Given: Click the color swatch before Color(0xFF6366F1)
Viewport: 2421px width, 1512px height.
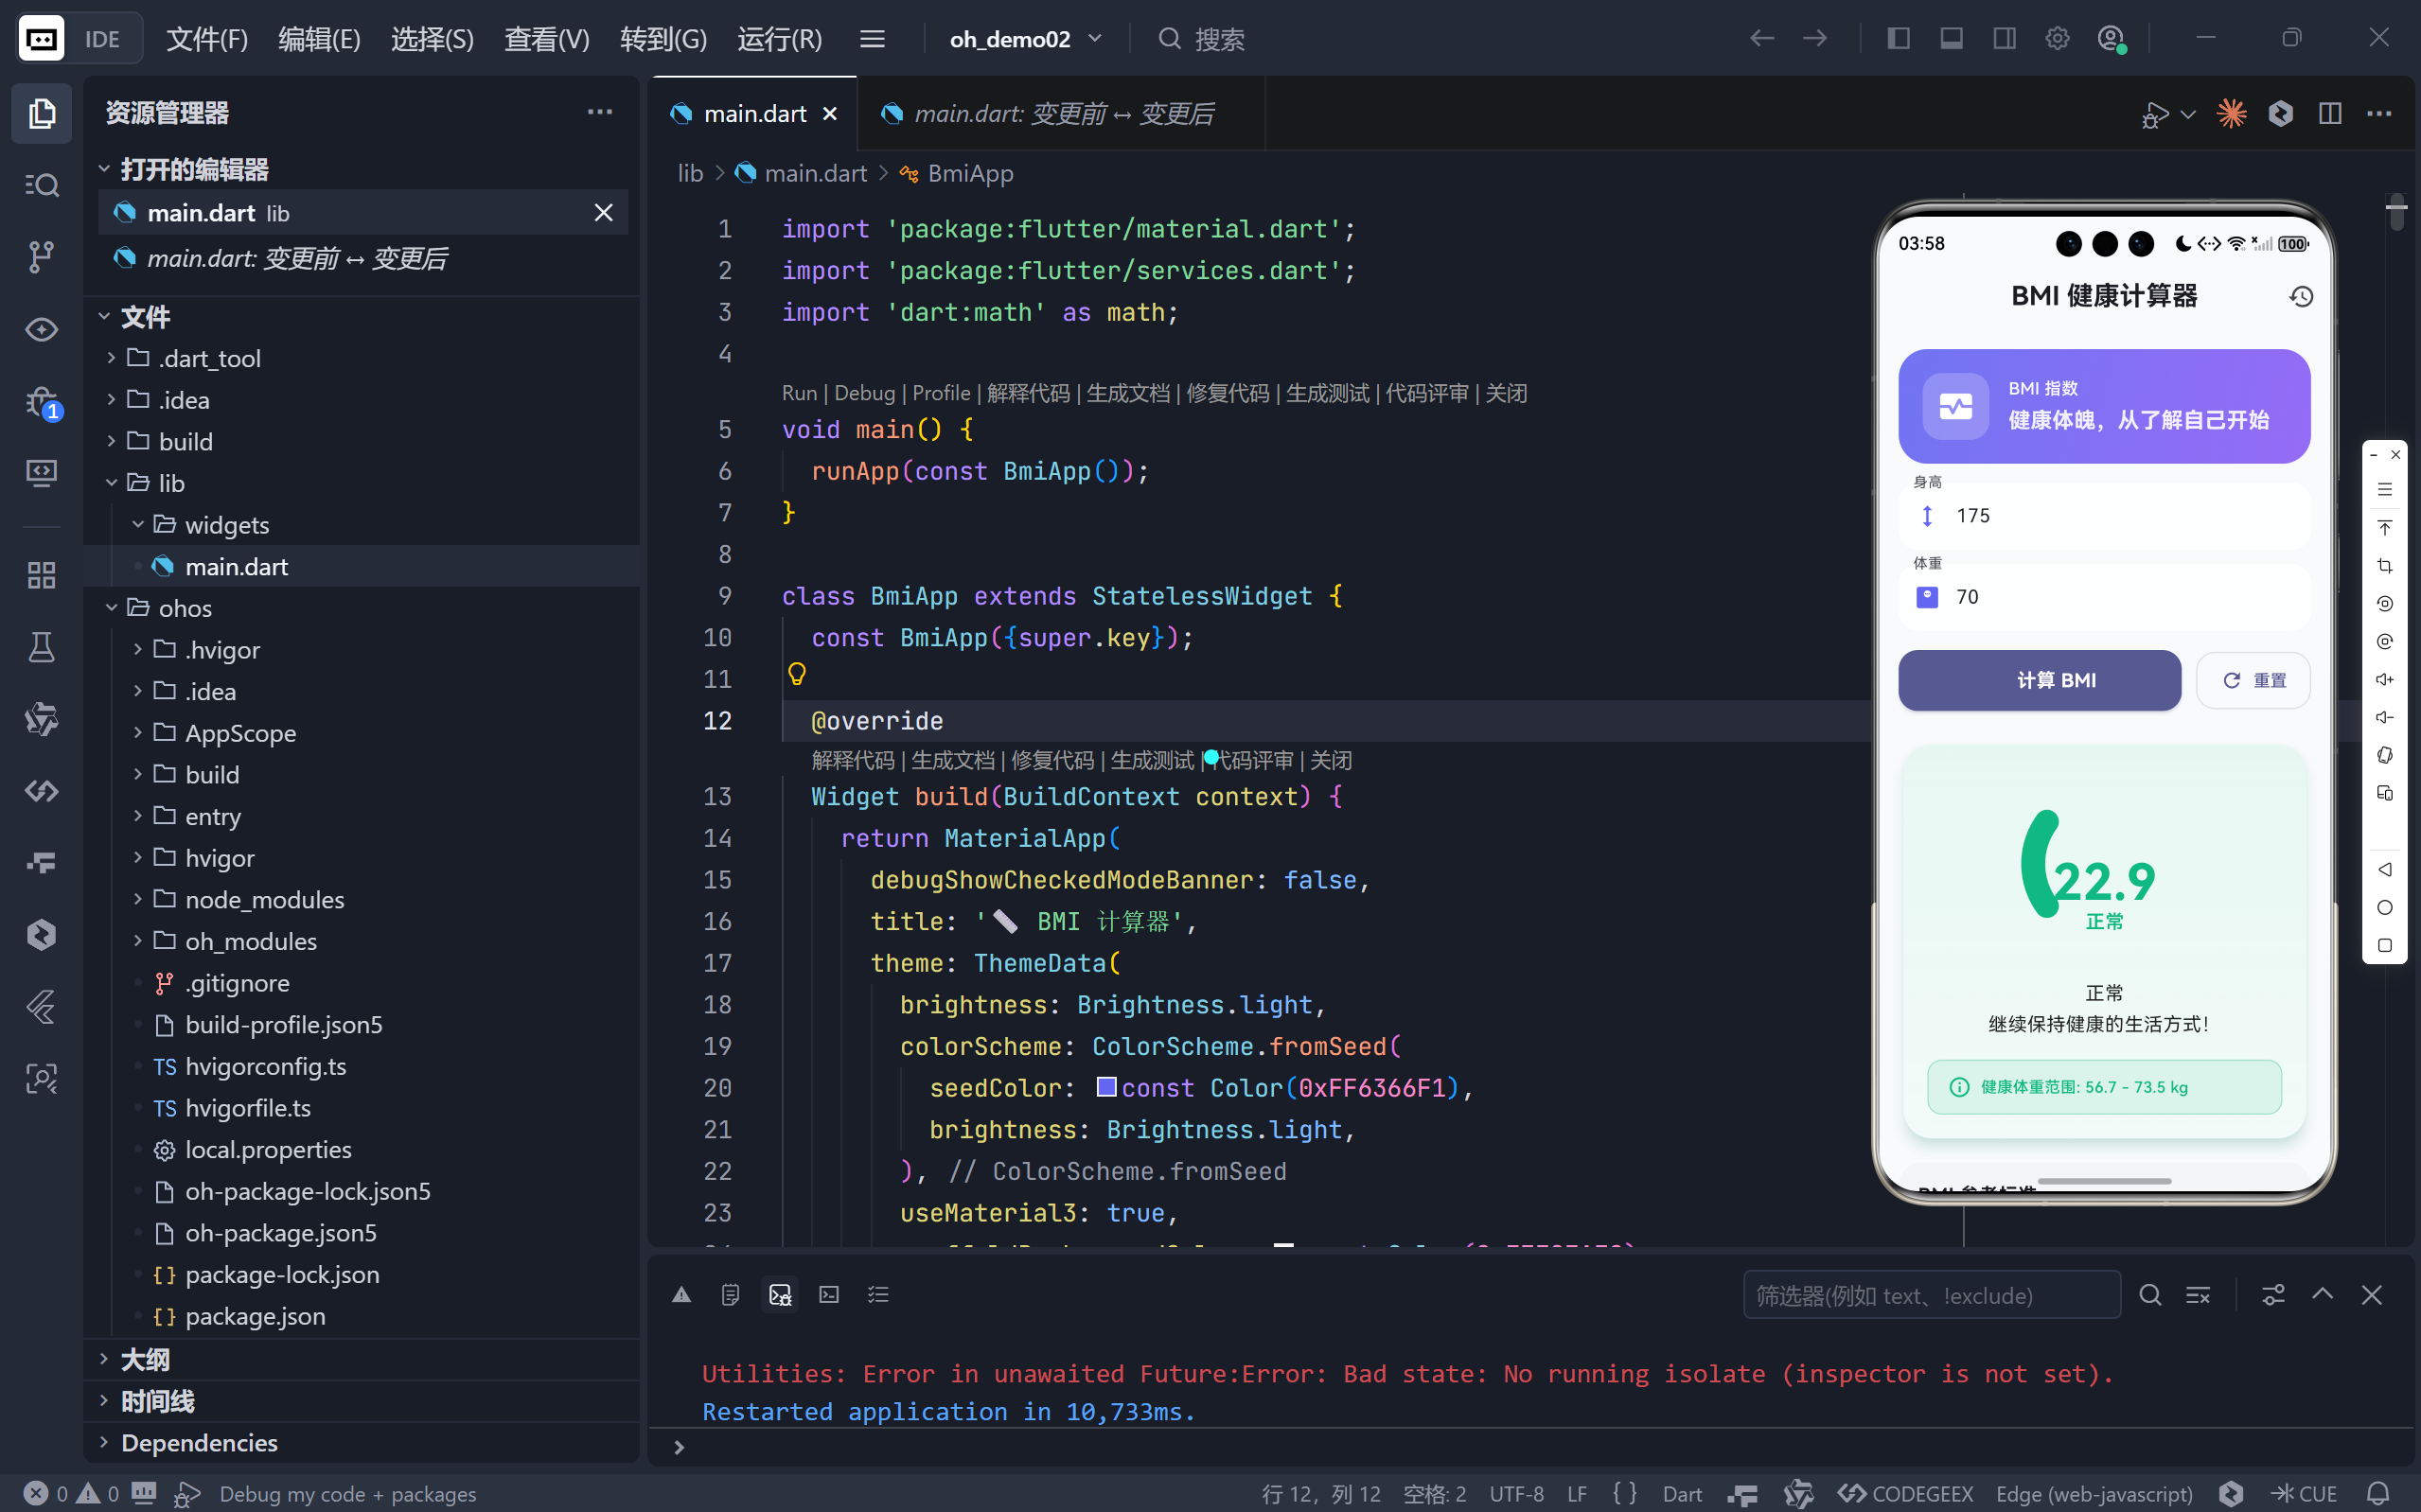Looking at the screenshot, I should point(1106,1087).
